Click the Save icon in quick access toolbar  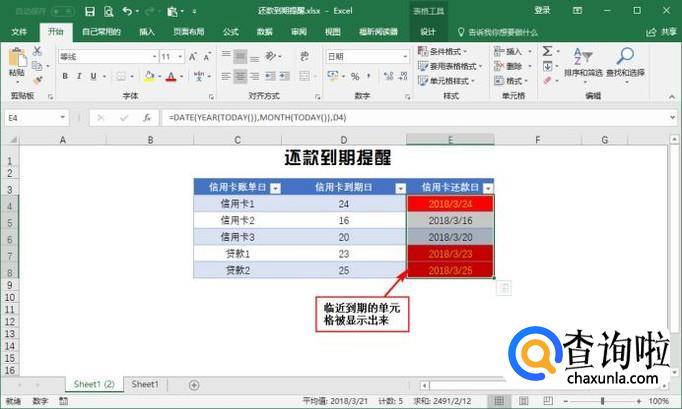click(x=90, y=11)
